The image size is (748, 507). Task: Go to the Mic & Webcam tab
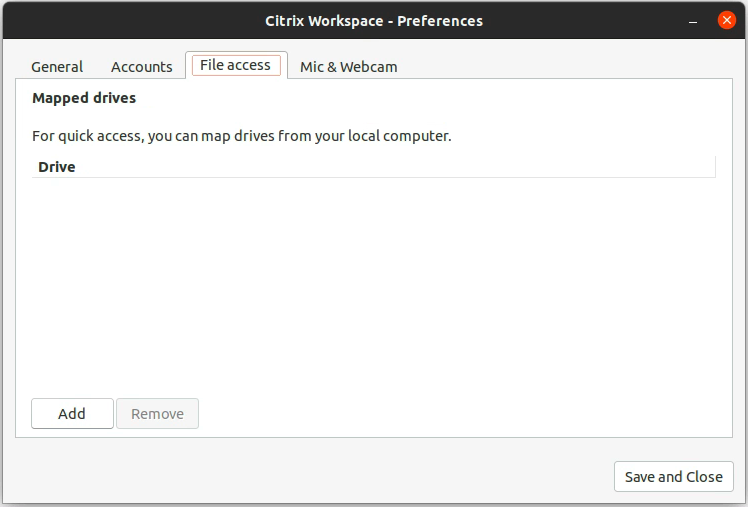click(349, 67)
